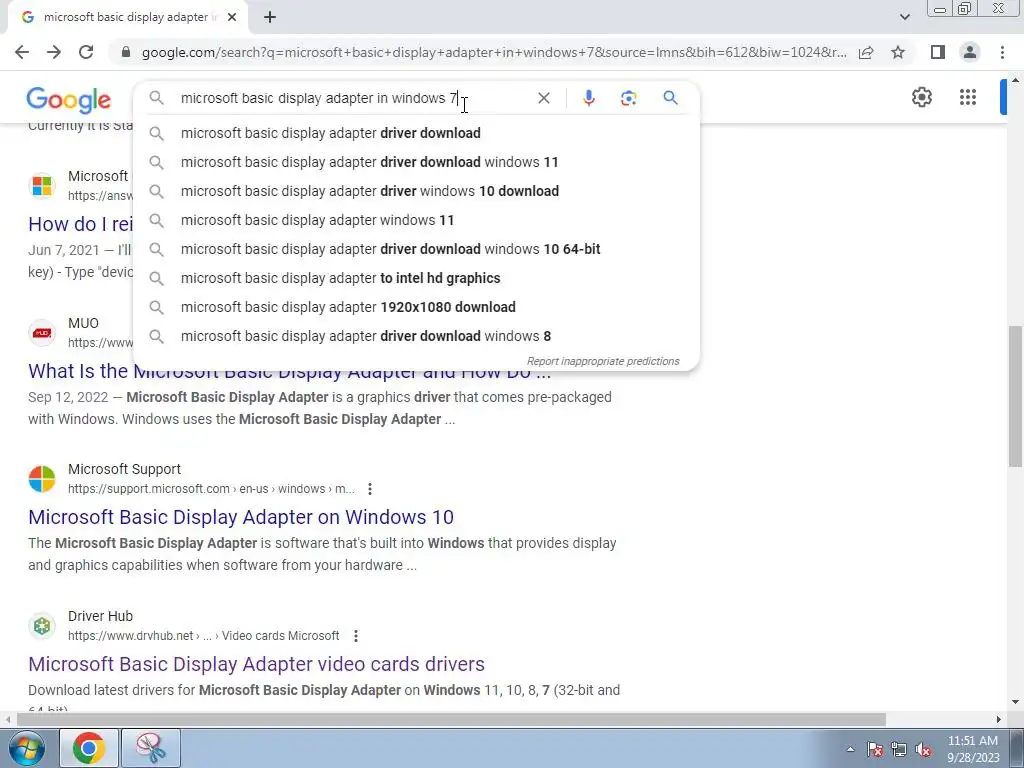Open the tab search dropdown chevron

(x=904, y=17)
